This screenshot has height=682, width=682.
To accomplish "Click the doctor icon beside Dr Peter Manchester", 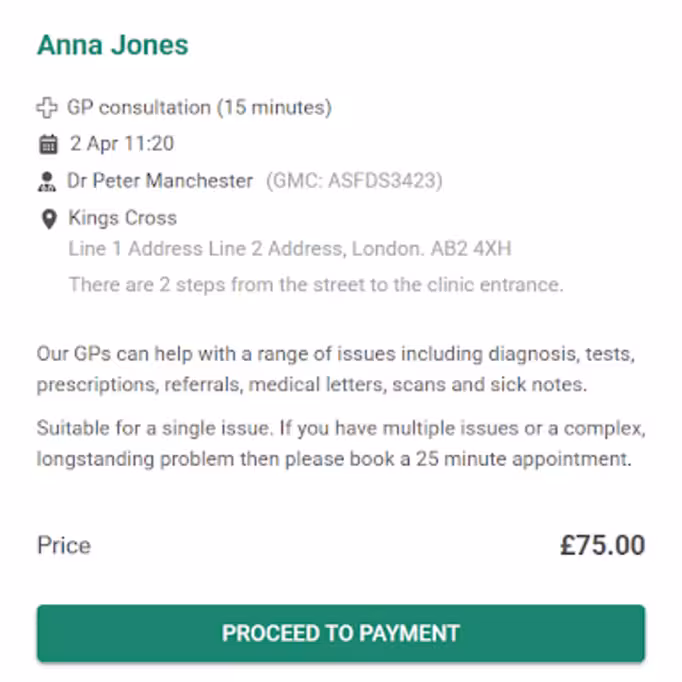I will click(x=47, y=182).
